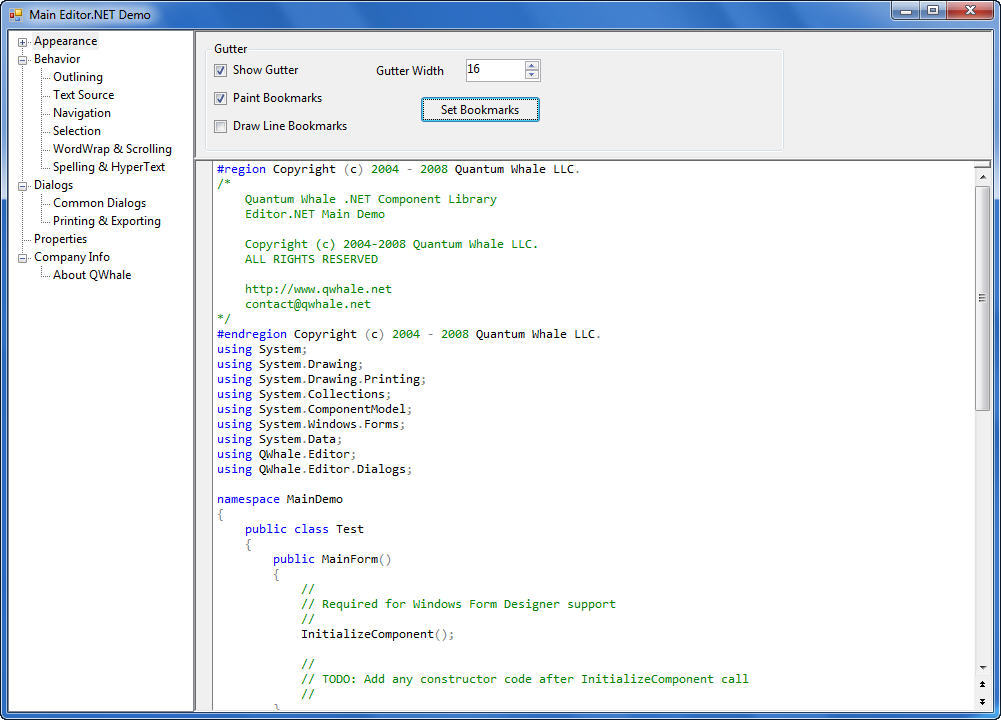Click the scrollbar up arrow
Image resolution: width=1001 pixels, height=720 pixels.
(x=982, y=177)
